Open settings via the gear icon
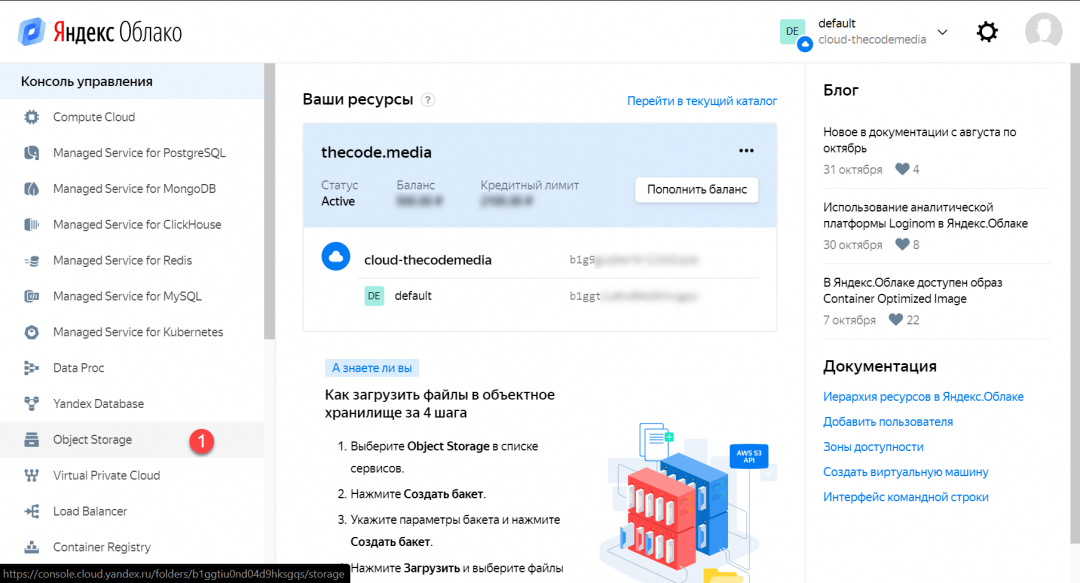 pyautogui.click(x=987, y=32)
